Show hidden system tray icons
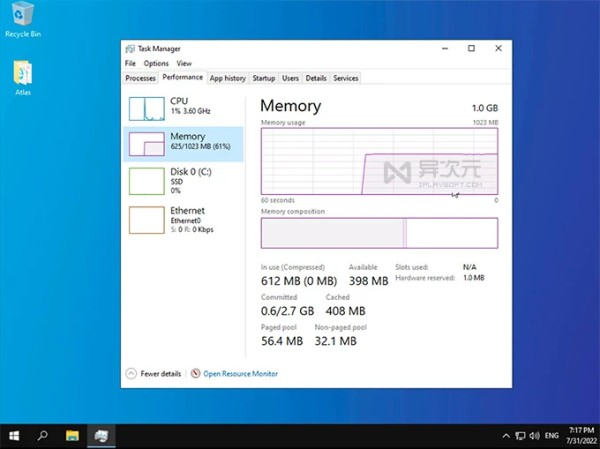 pos(506,436)
